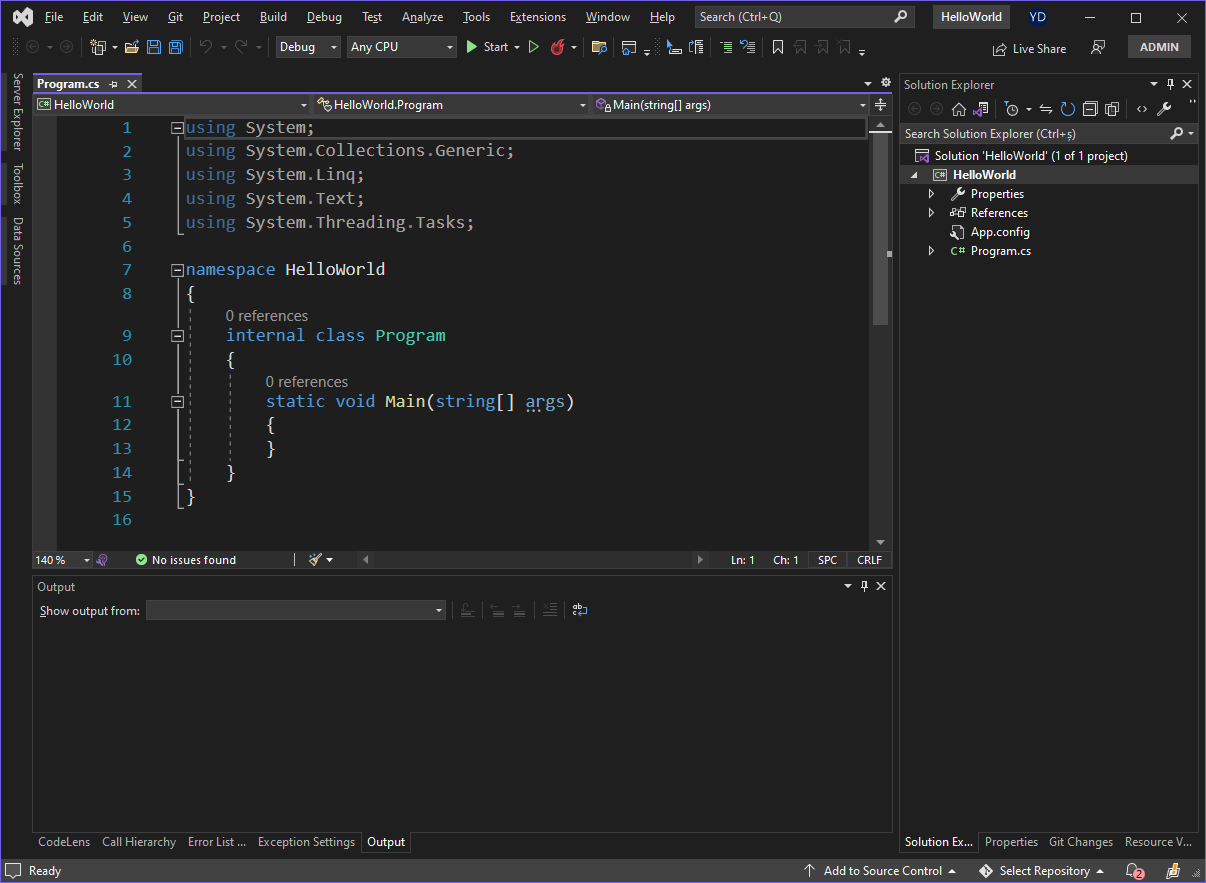Toggle auto-hide pin on Solution Explorer
The width and height of the screenshot is (1206, 883).
click(1170, 84)
